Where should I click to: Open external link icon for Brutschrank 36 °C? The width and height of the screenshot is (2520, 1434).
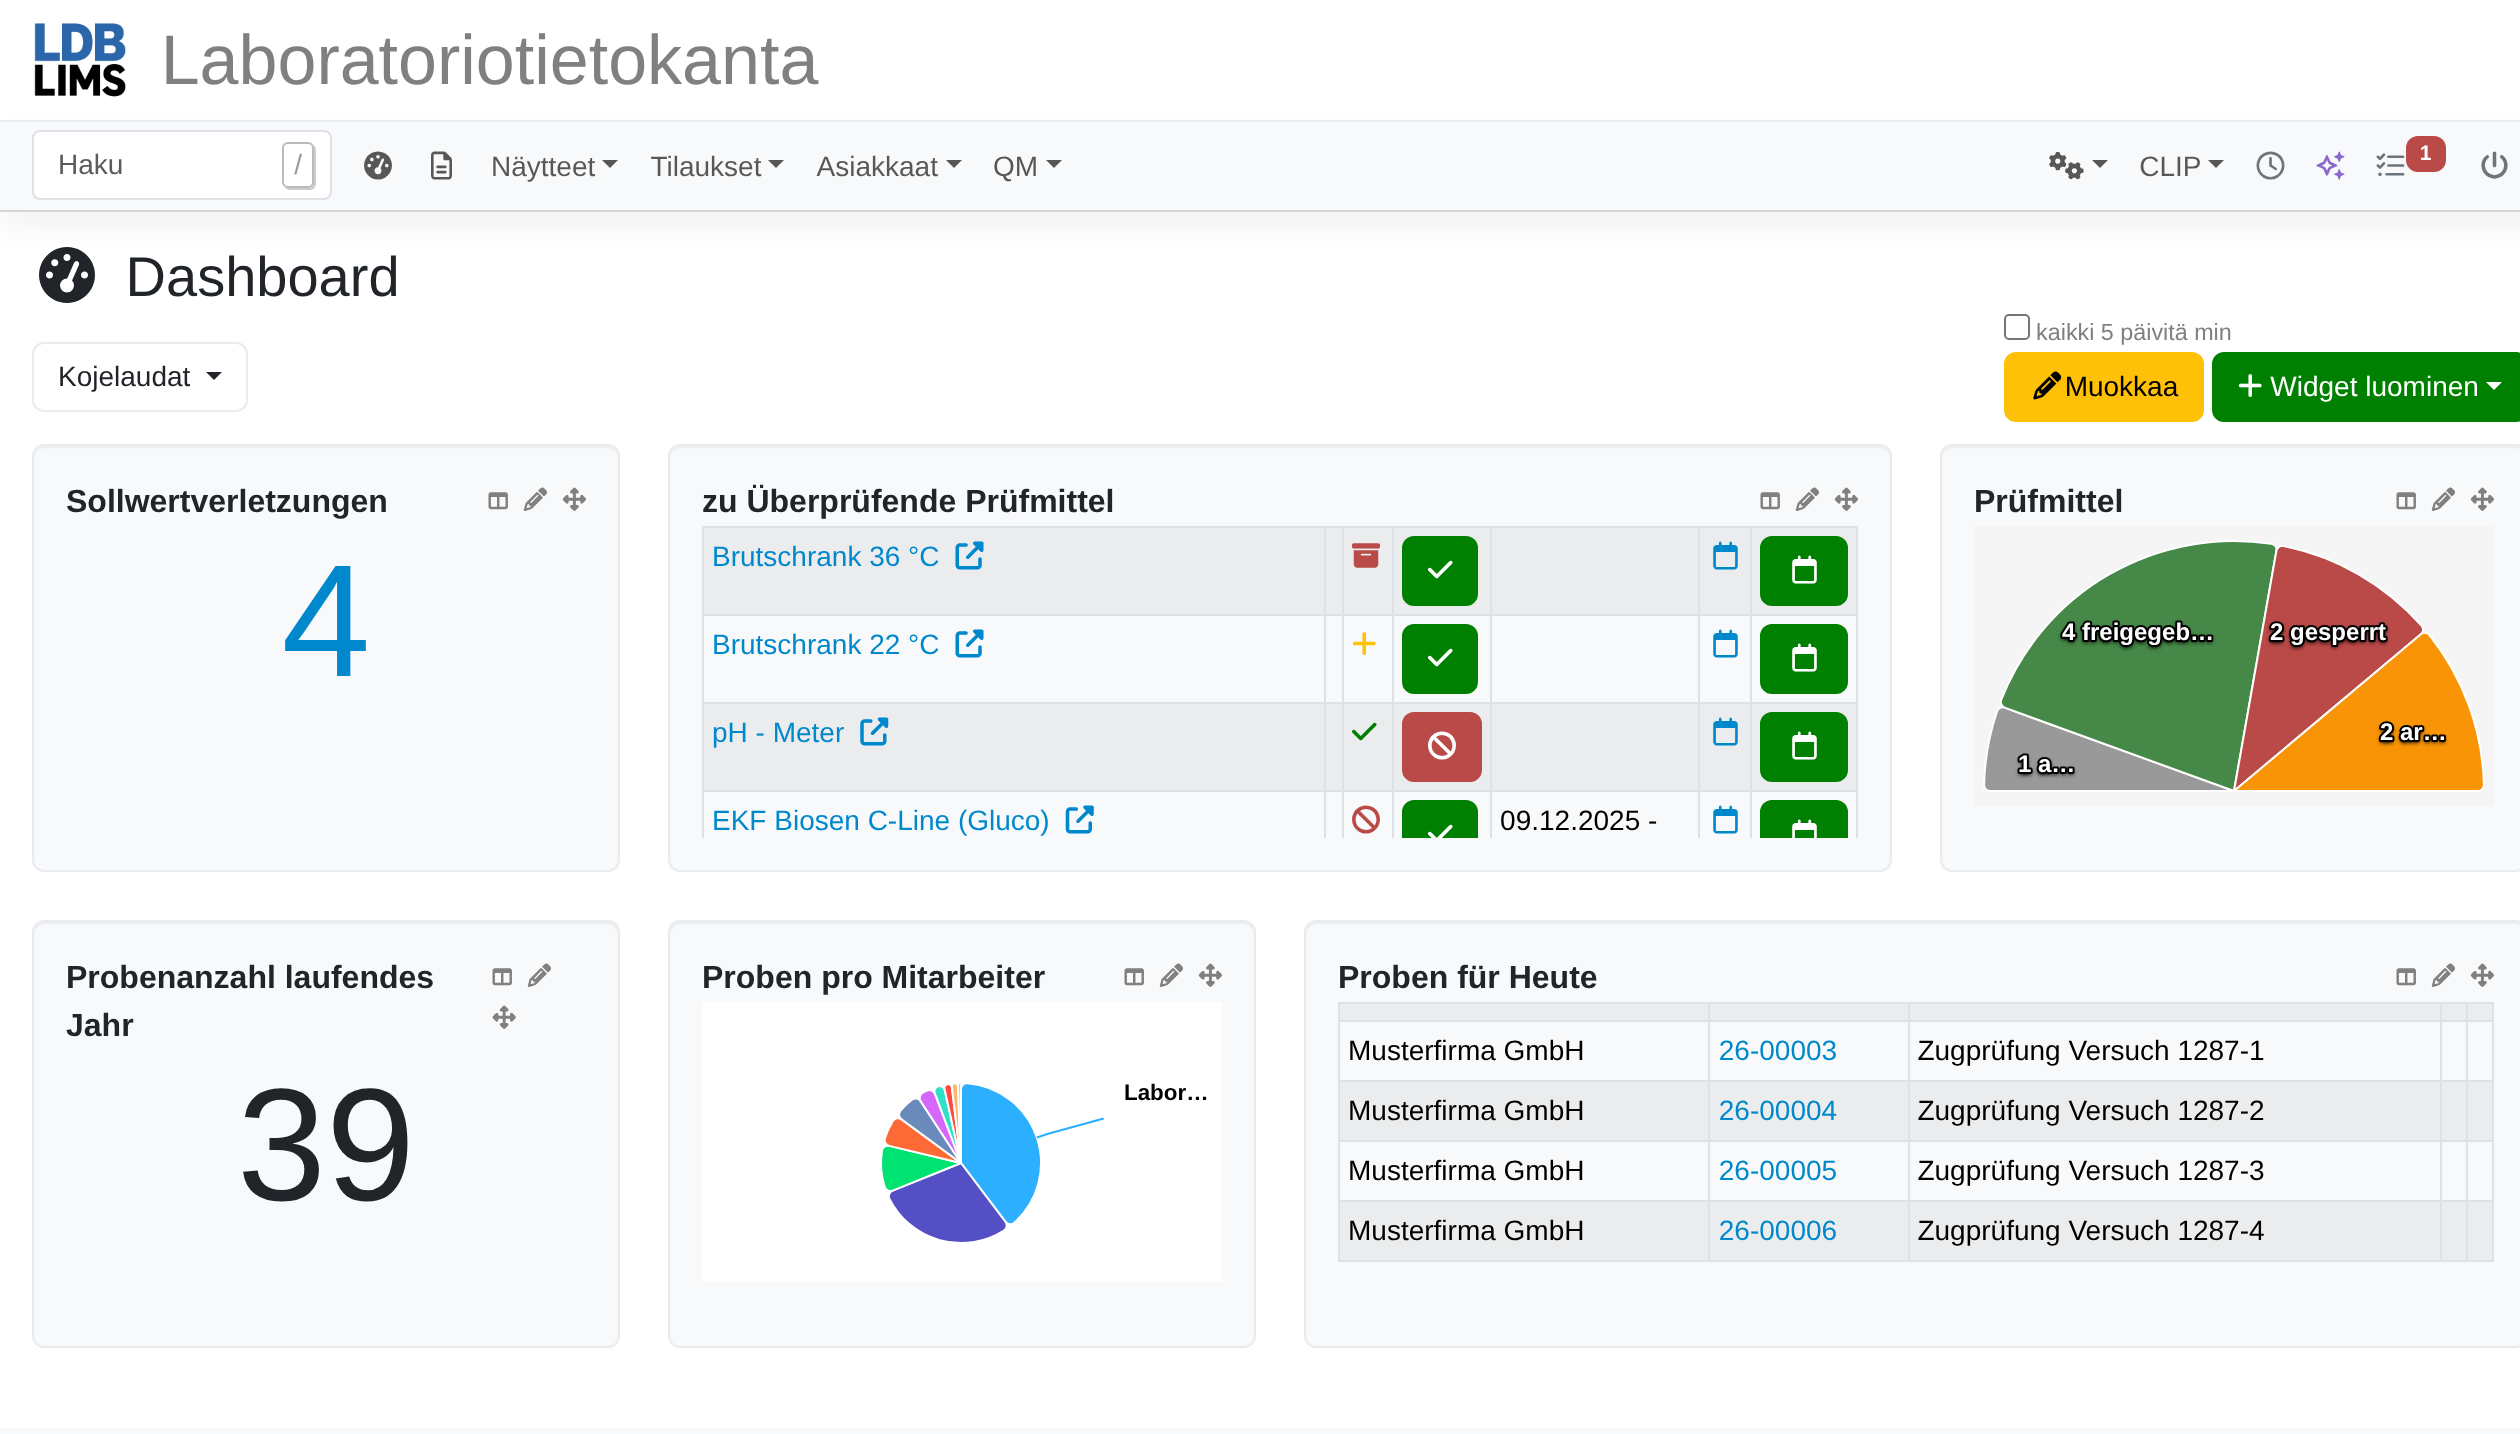coord(969,556)
